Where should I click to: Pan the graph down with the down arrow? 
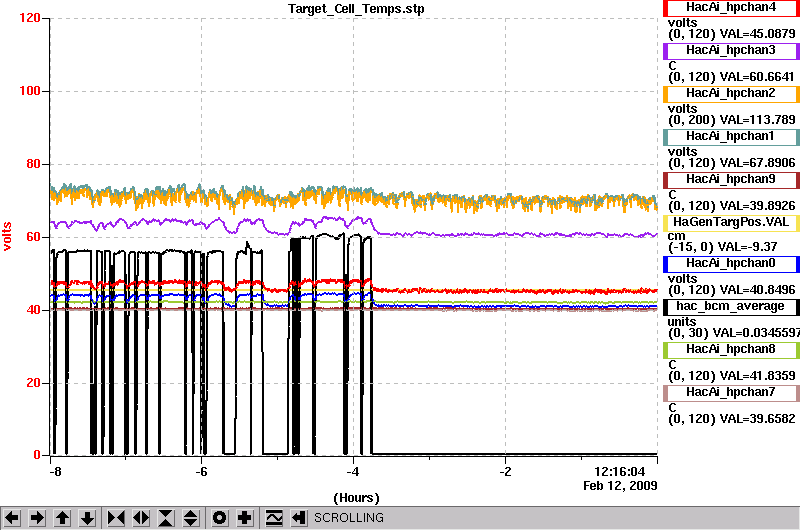[x=88, y=518]
